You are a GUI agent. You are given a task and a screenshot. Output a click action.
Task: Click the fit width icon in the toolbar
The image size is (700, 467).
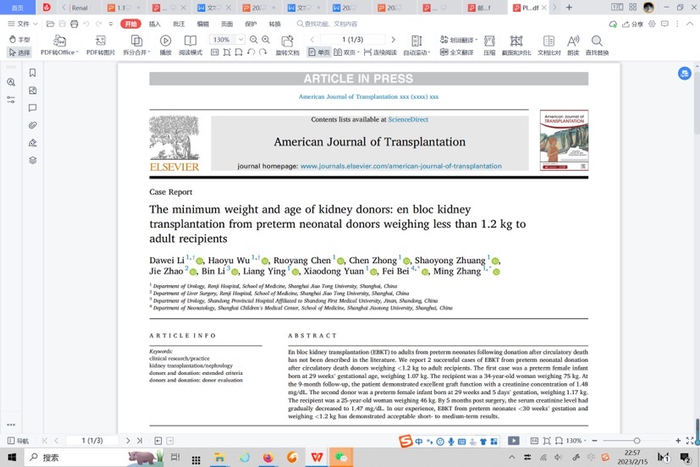(239, 52)
